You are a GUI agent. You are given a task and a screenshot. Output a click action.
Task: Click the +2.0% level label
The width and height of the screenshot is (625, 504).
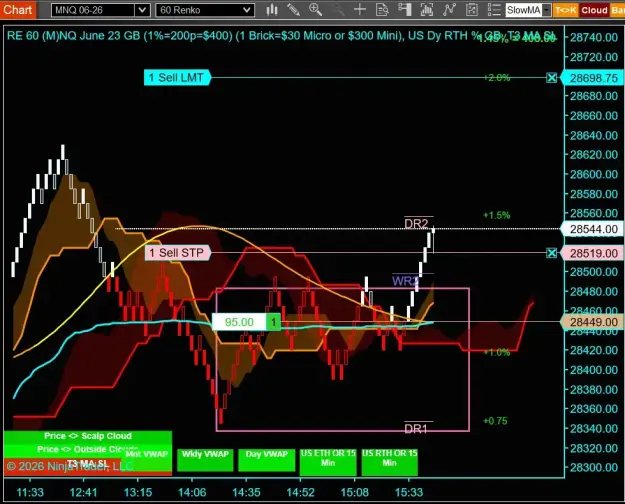(x=497, y=78)
